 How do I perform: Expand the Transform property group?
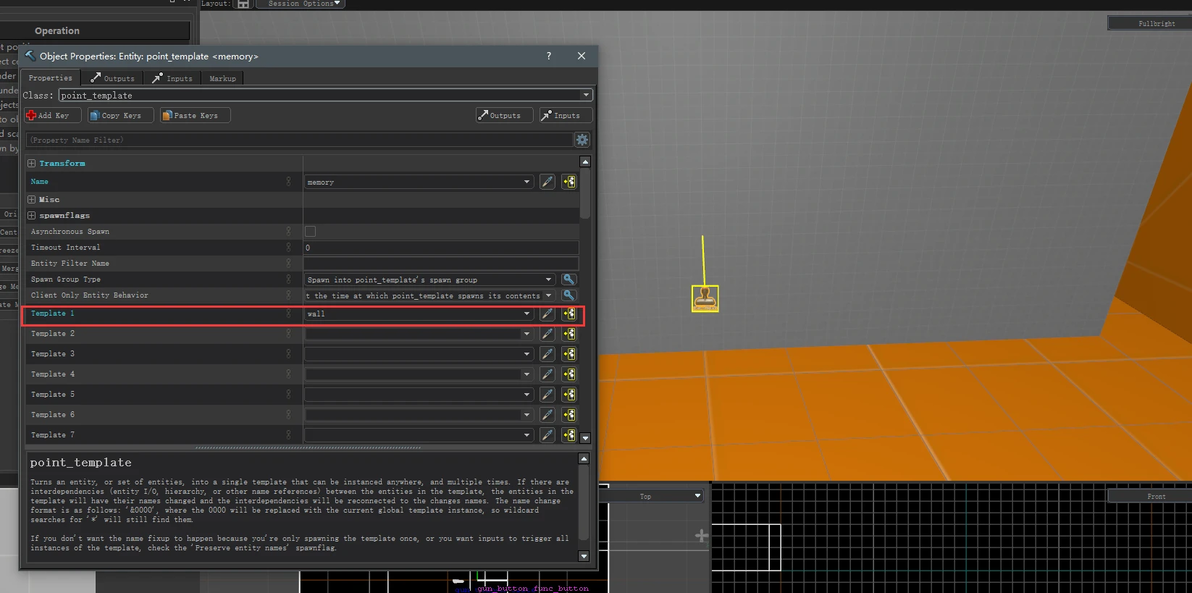32,163
